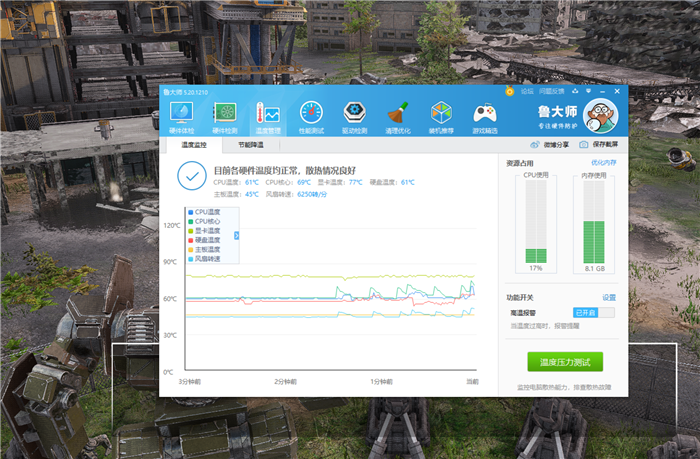Click the camera screenshot icon
Viewport: 700px width, 459px height.
583,145
